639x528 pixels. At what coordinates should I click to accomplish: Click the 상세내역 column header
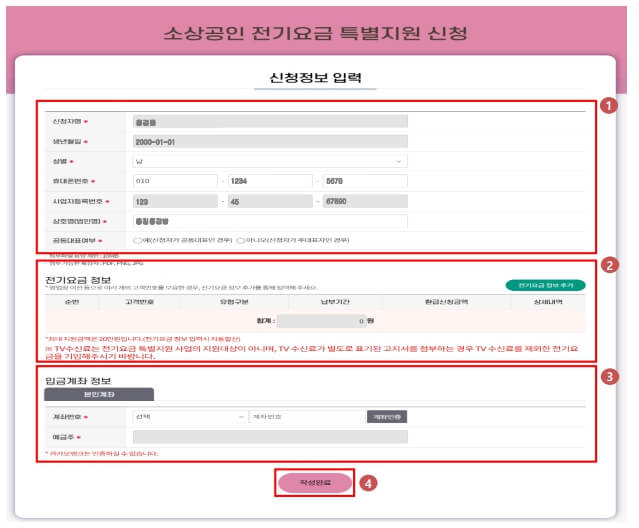point(548,302)
